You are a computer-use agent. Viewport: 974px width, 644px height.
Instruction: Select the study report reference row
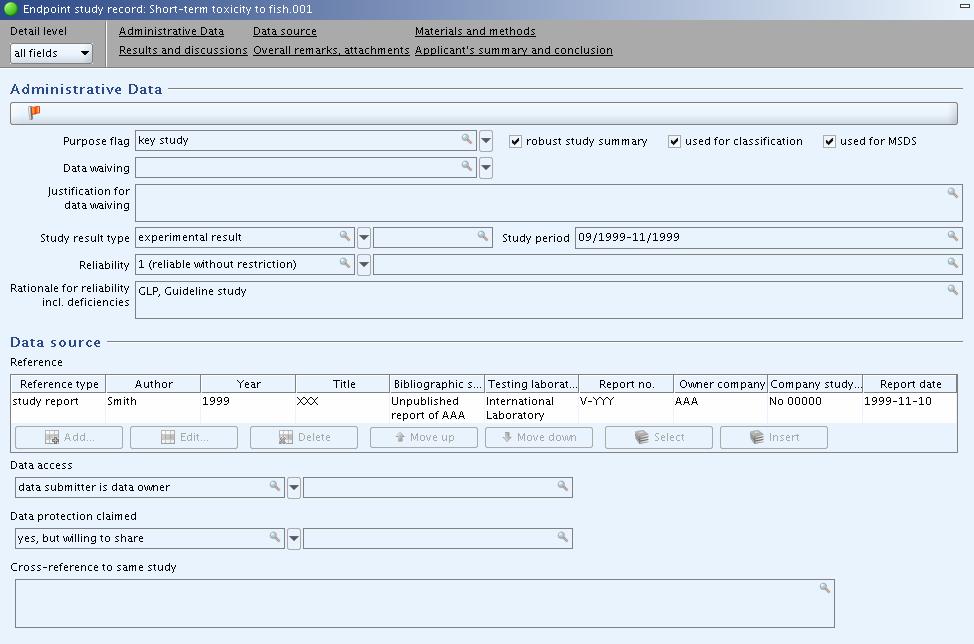(x=484, y=408)
